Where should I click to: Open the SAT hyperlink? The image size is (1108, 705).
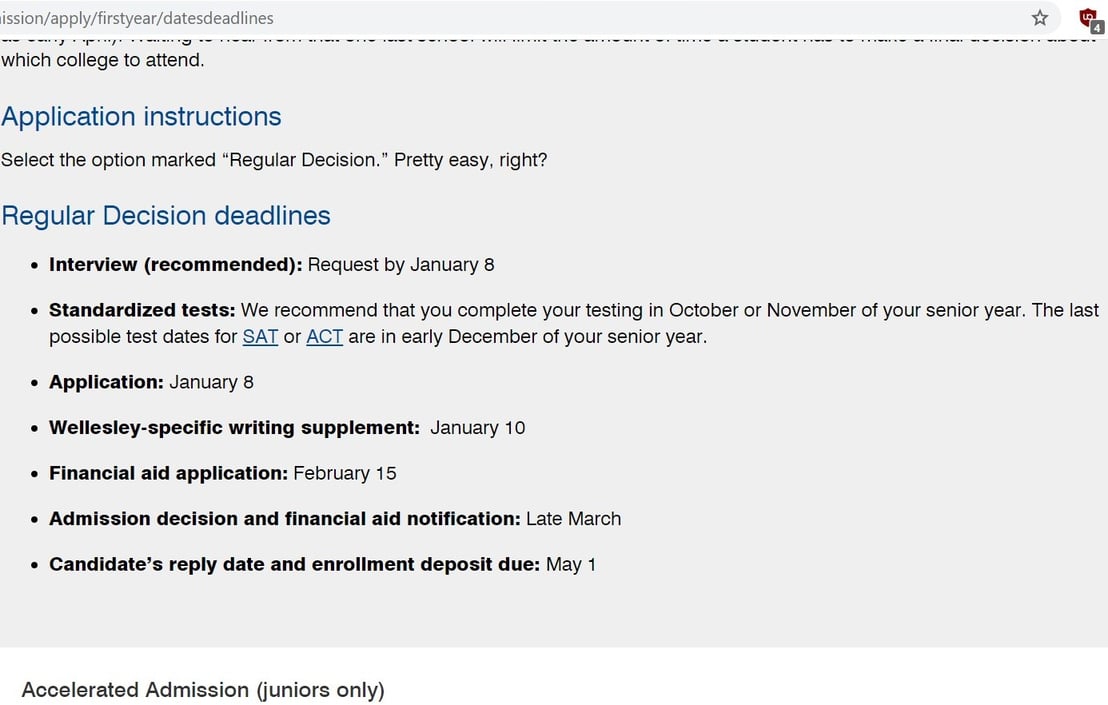point(259,337)
